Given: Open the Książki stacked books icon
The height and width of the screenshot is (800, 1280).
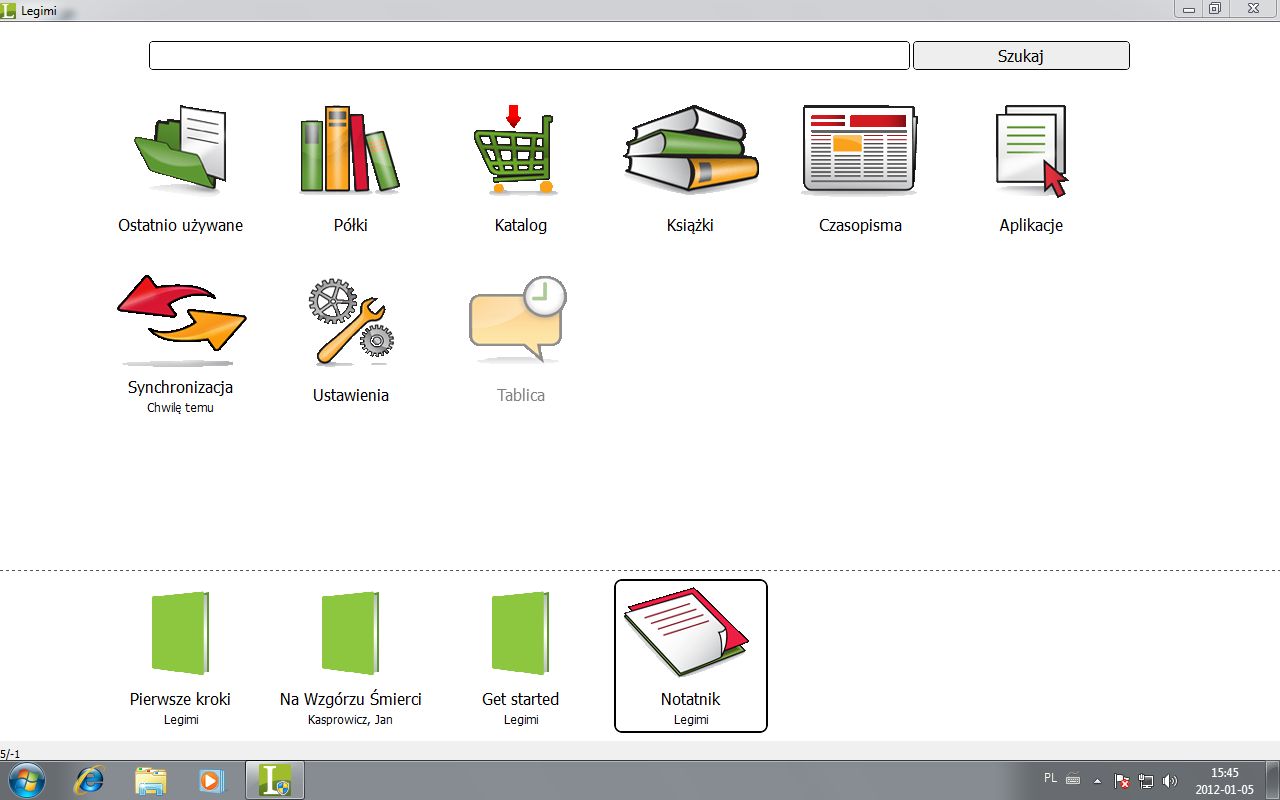Looking at the screenshot, I should click(x=691, y=149).
